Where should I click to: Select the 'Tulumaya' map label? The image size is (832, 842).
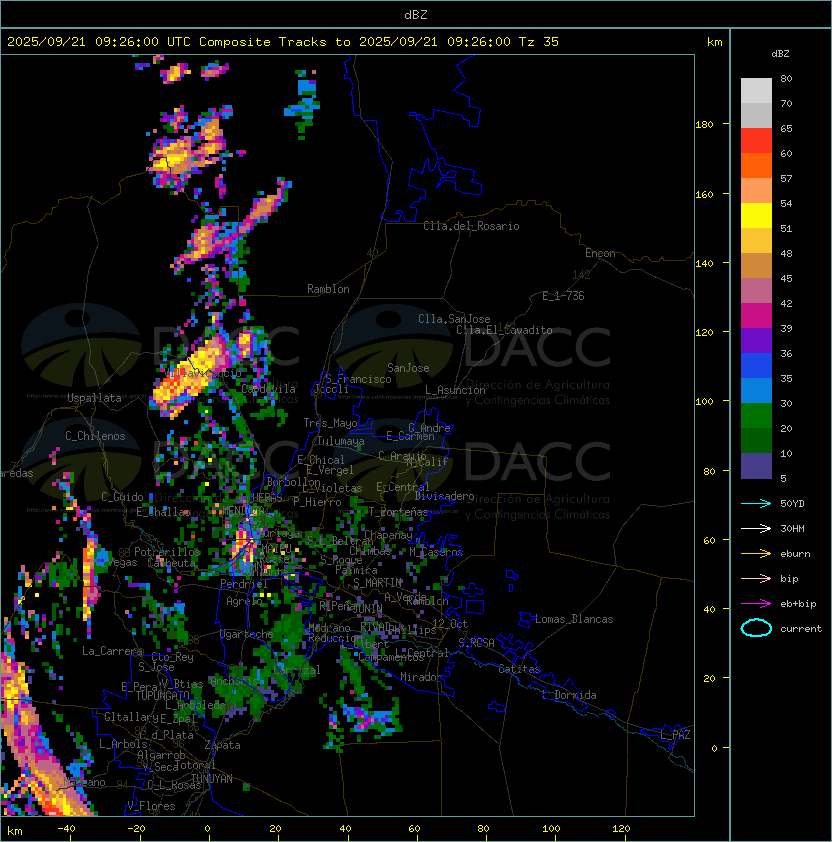[x=341, y=441]
